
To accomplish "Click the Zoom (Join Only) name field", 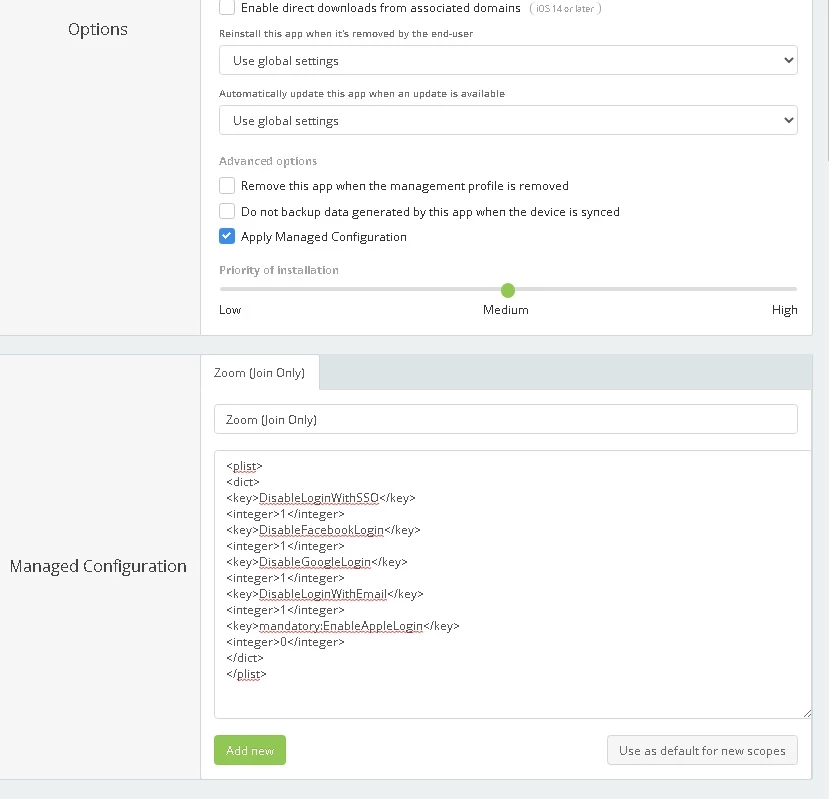I will [505, 419].
